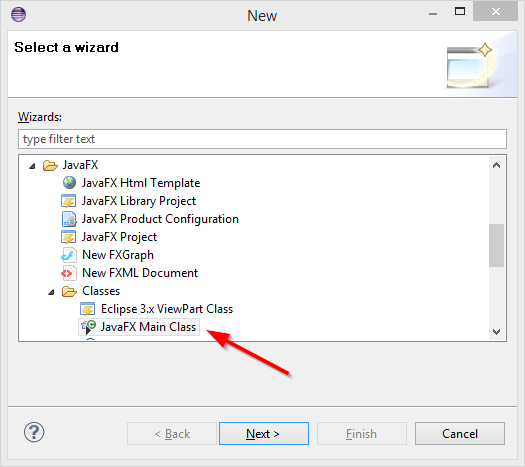525x467 pixels.
Task: Click the wizard list scroll up arrow
Action: click(497, 165)
